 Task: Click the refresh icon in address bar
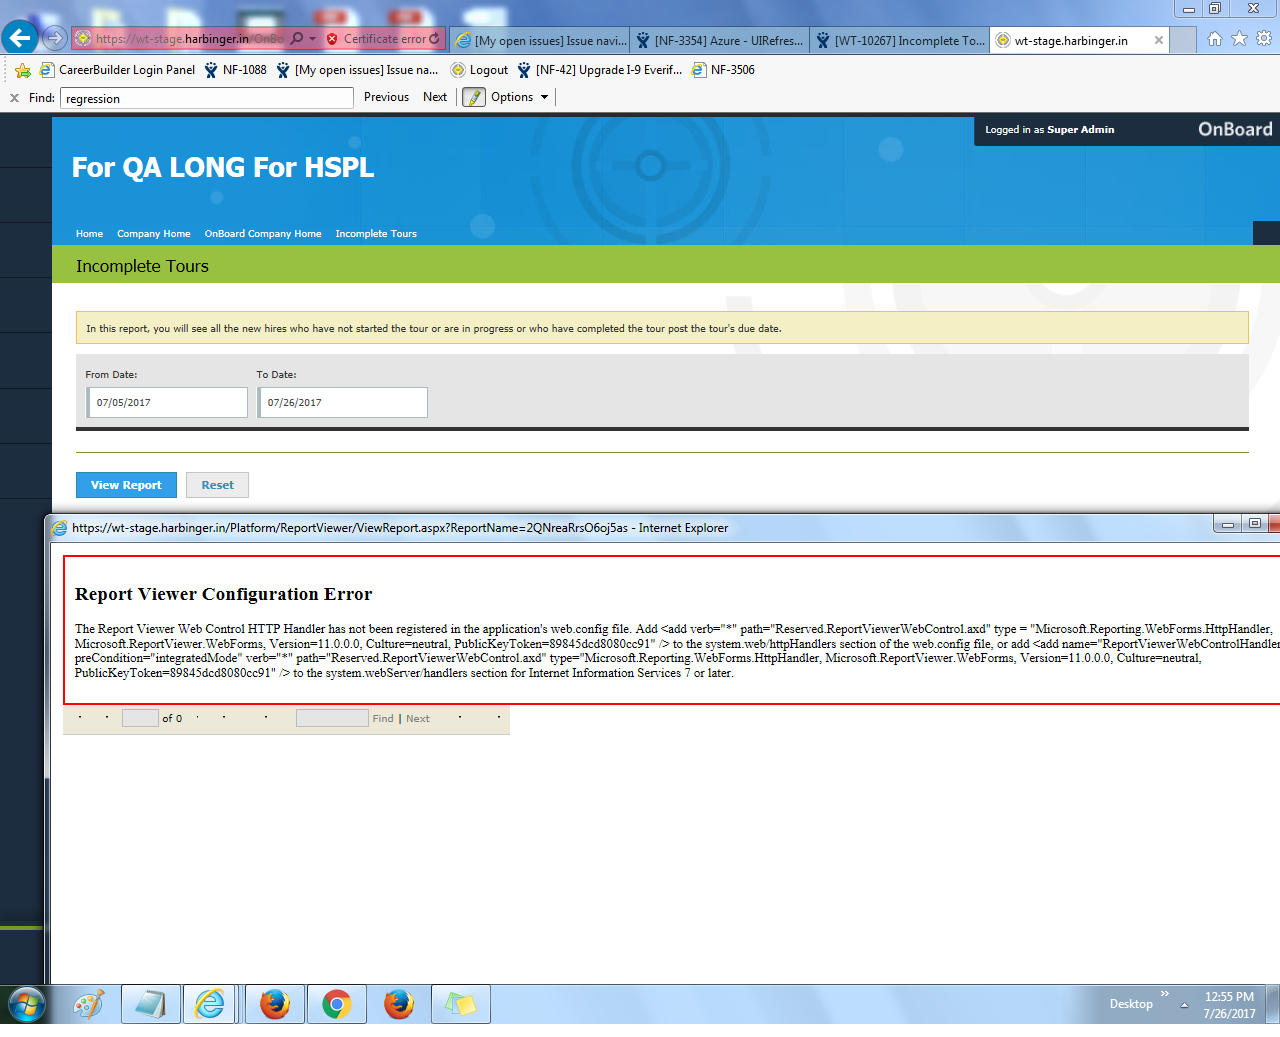pos(434,38)
